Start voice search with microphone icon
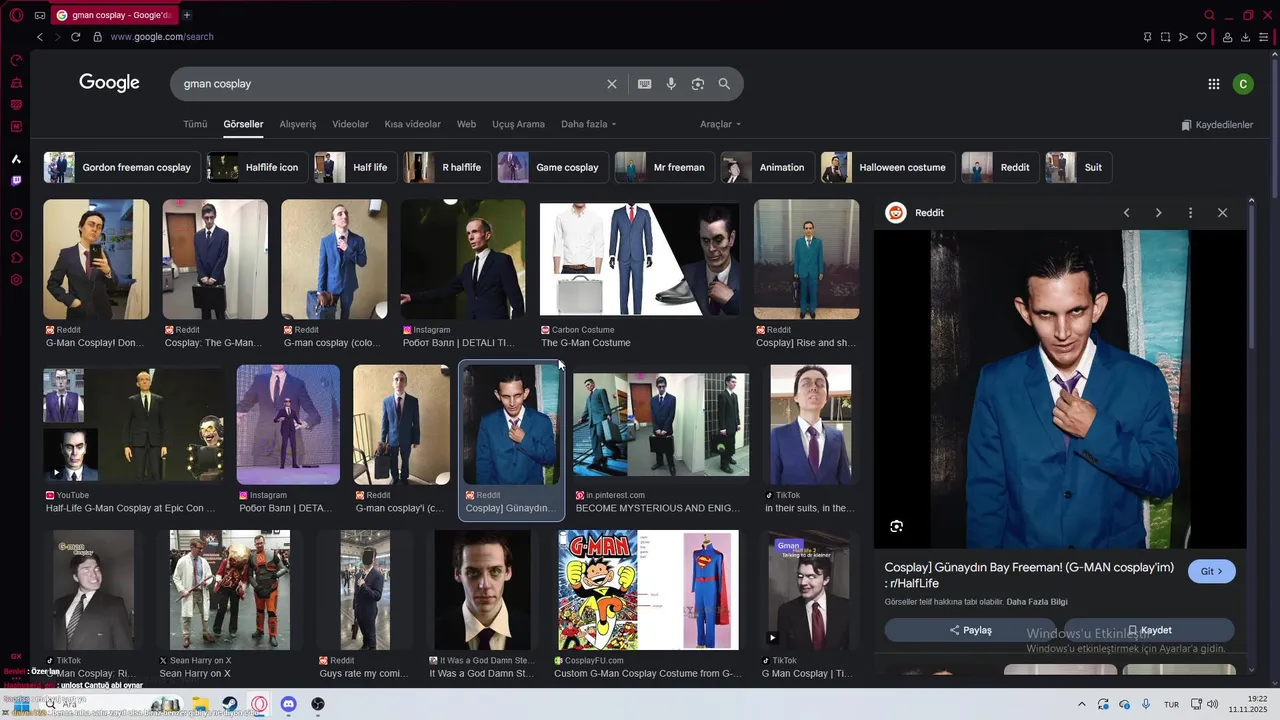The image size is (1280, 720). point(671,84)
